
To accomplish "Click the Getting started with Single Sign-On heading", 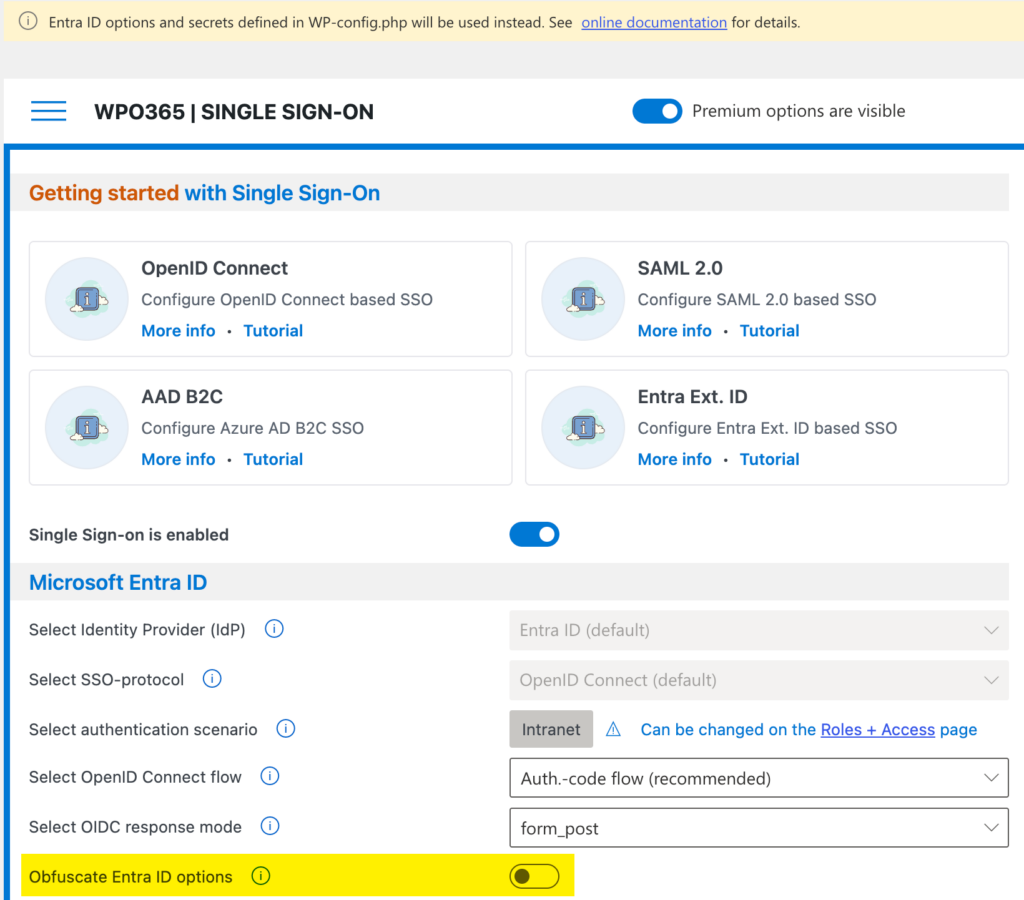I will coord(204,193).
